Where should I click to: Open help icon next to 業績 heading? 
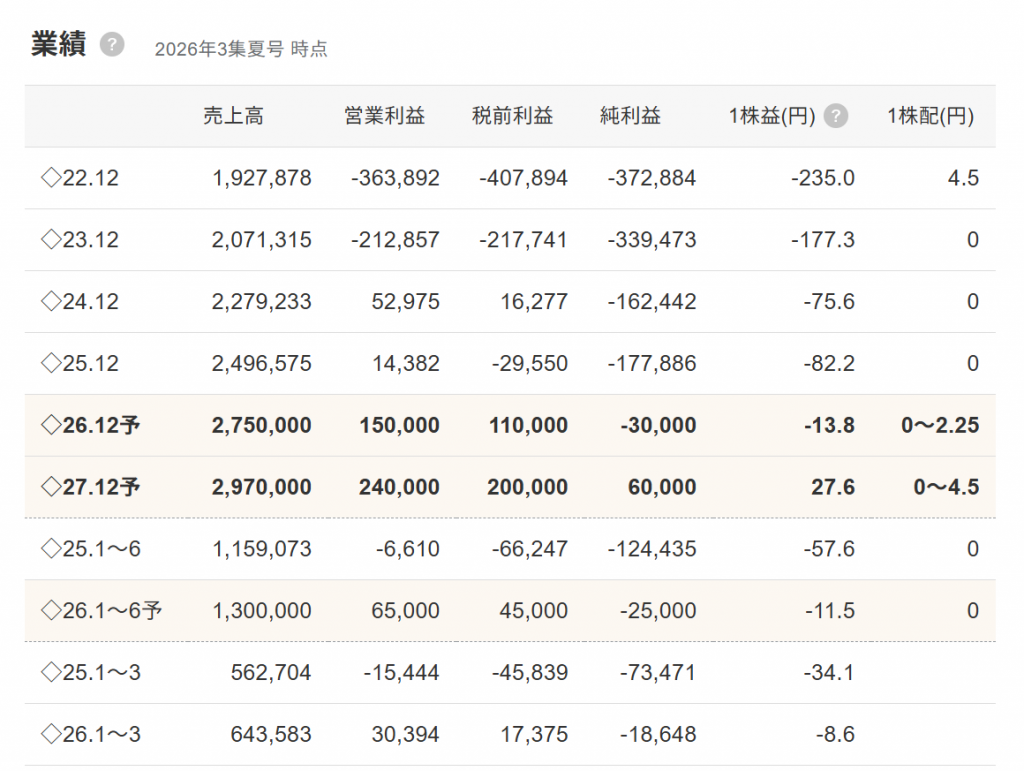coord(112,44)
